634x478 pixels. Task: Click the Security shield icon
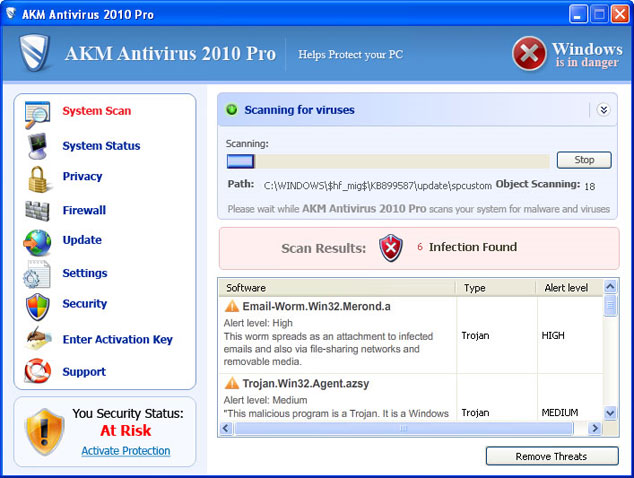tap(38, 307)
